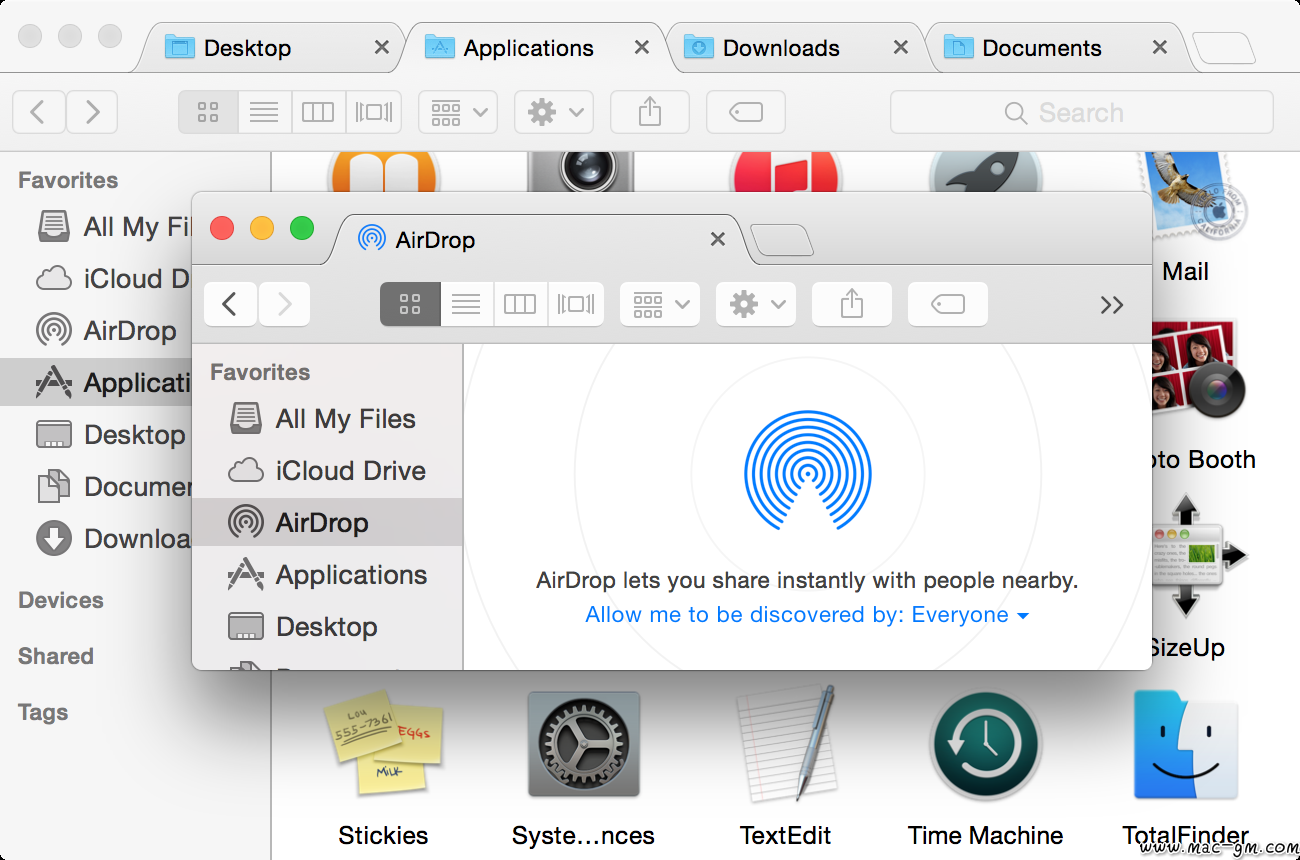Screen dimensions: 1300x860
Task: Open Desktop in back window sidebar
Action: (x=96, y=435)
